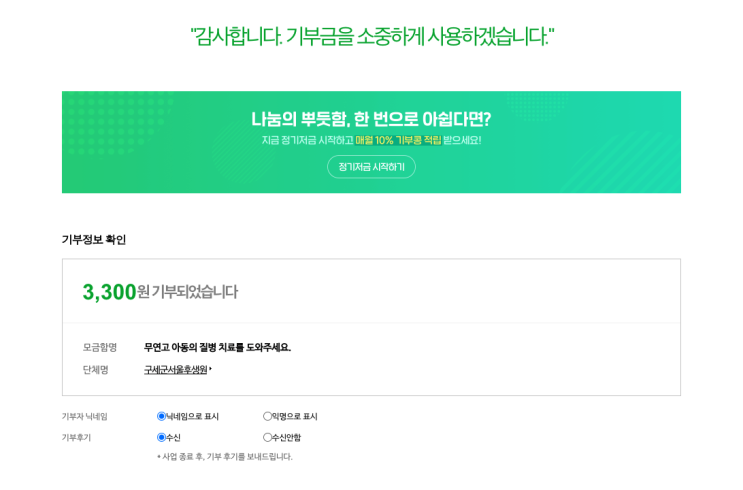Click the campaign title 무연고 아동의 질병 치료를 도와주세요
743x490 pixels.
tap(217, 347)
